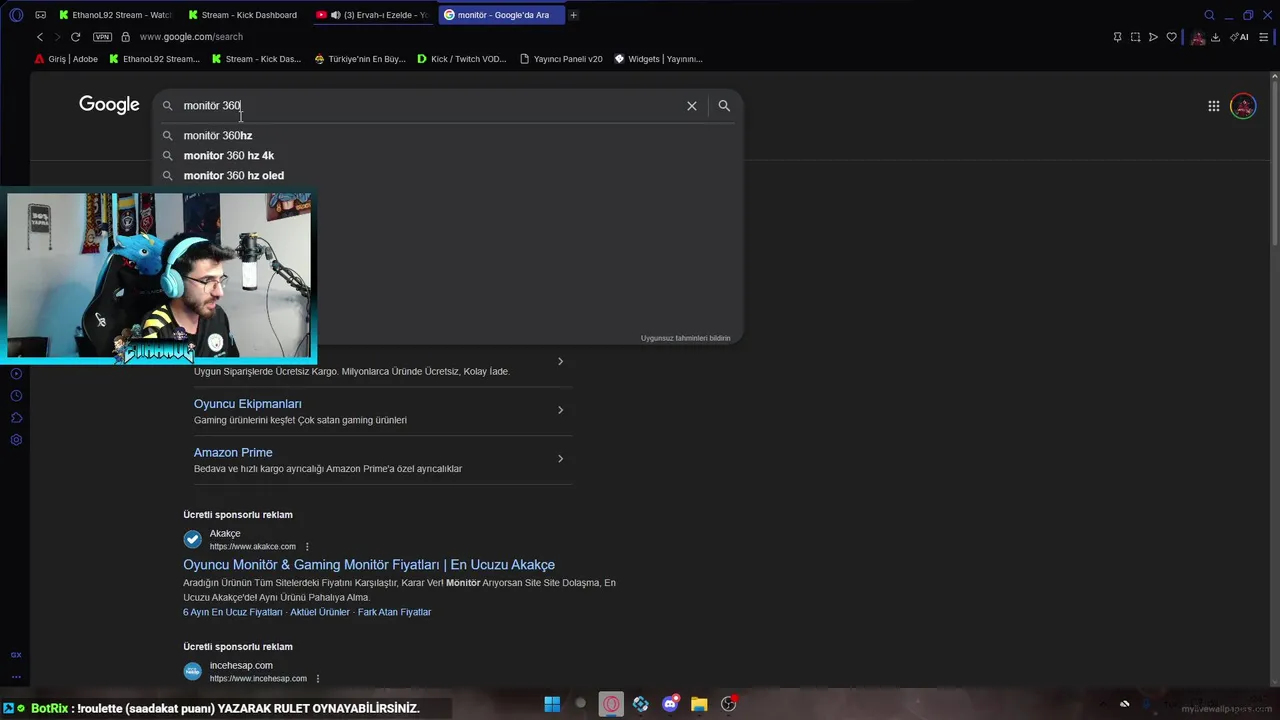The width and height of the screenshot is (1280, 720).
Task: Open the Opera GX main menu icon
Action: pyautogui.click(x=15, y=15)
